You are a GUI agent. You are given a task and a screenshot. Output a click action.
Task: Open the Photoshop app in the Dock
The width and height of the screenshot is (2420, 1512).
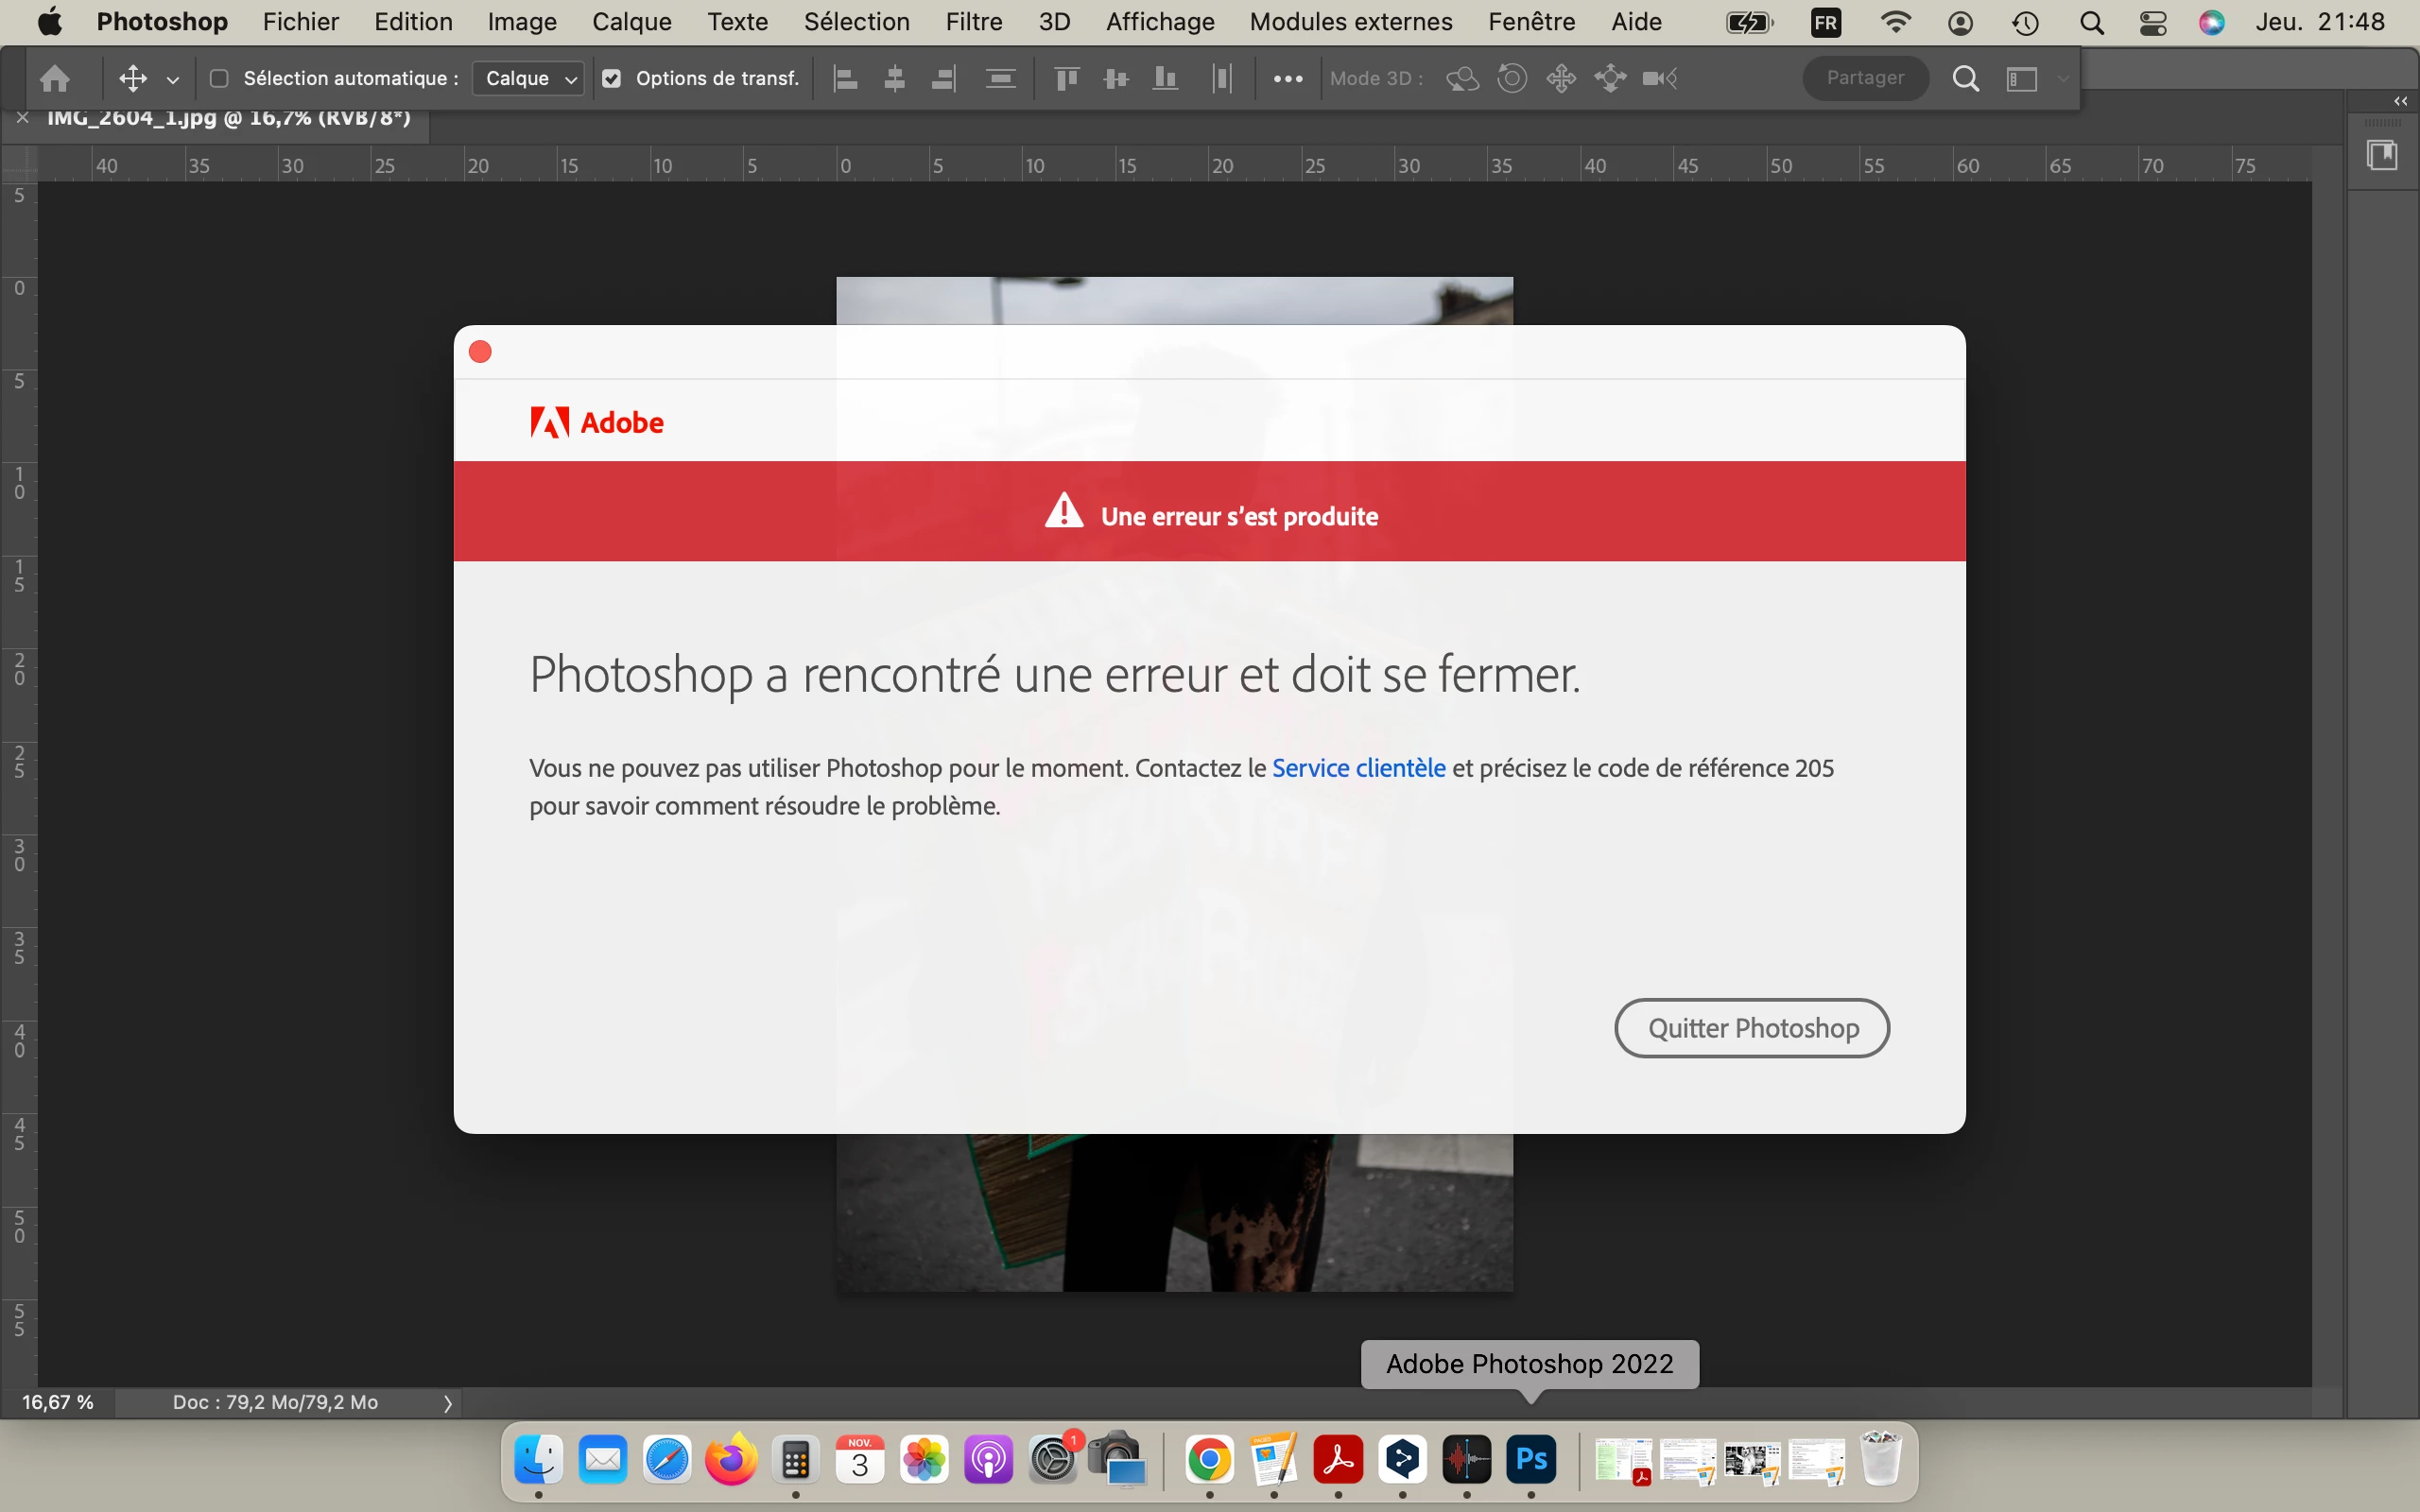point(1531,1460)
